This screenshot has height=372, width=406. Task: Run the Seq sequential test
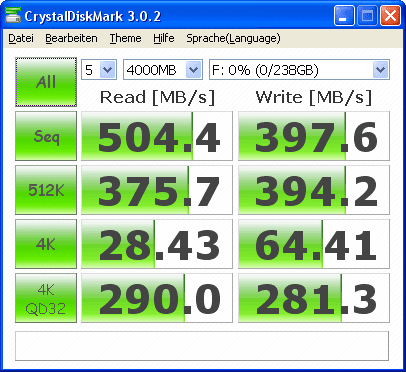(x=46, y=136)
